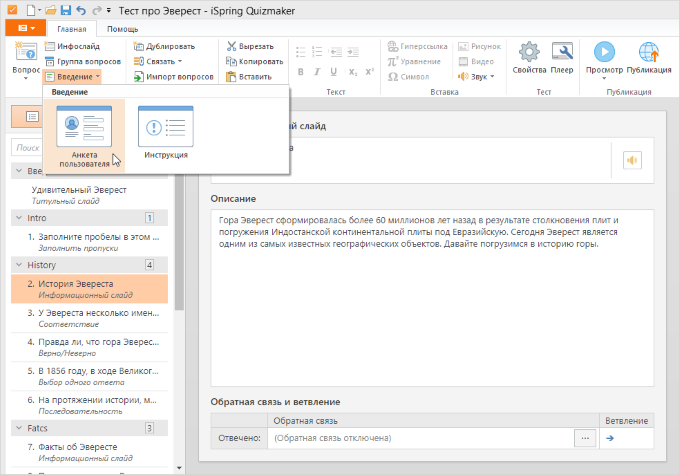Select question 3 У Эвереста несколько имен

(x=89, y=318)
